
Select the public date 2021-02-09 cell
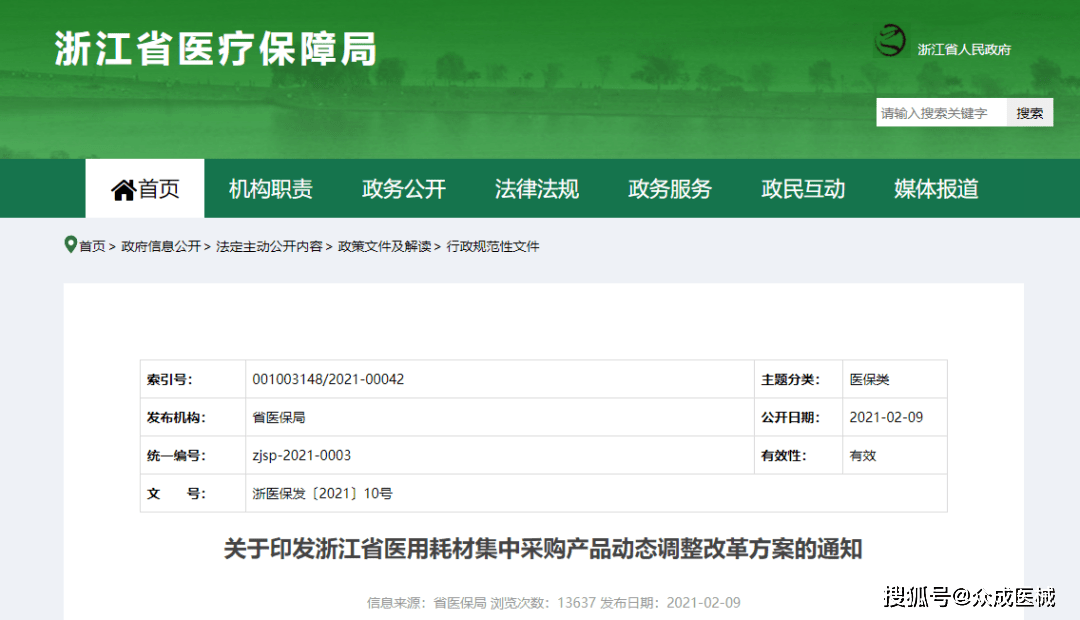tap(895, 417)
